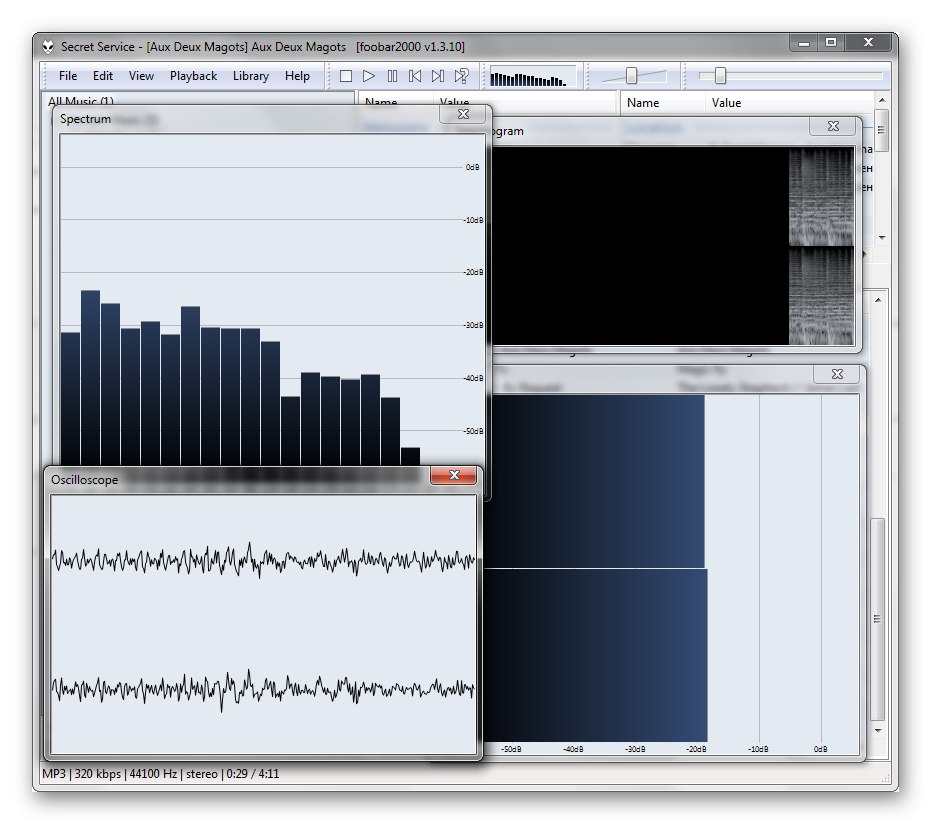Click the Stop playback button
Screen dimensions: 931x824
tap(346, 76)
